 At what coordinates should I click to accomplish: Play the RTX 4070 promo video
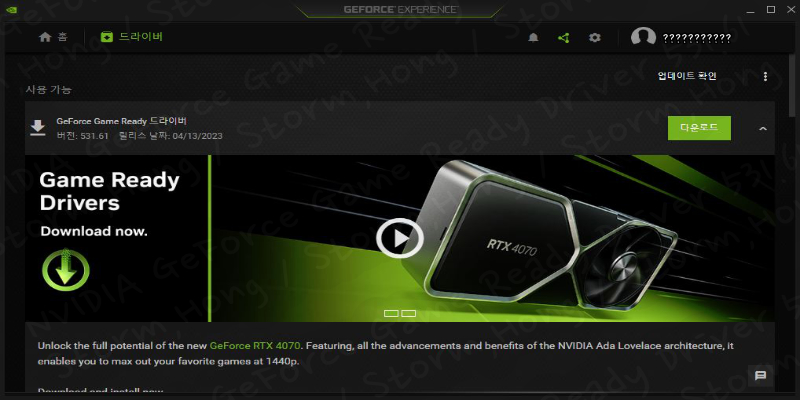point(400,238)
